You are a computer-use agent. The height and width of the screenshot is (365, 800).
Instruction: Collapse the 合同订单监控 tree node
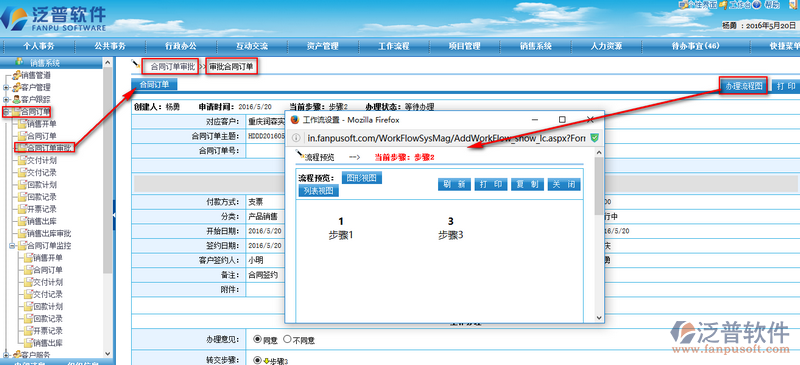[x=12, y=246]
